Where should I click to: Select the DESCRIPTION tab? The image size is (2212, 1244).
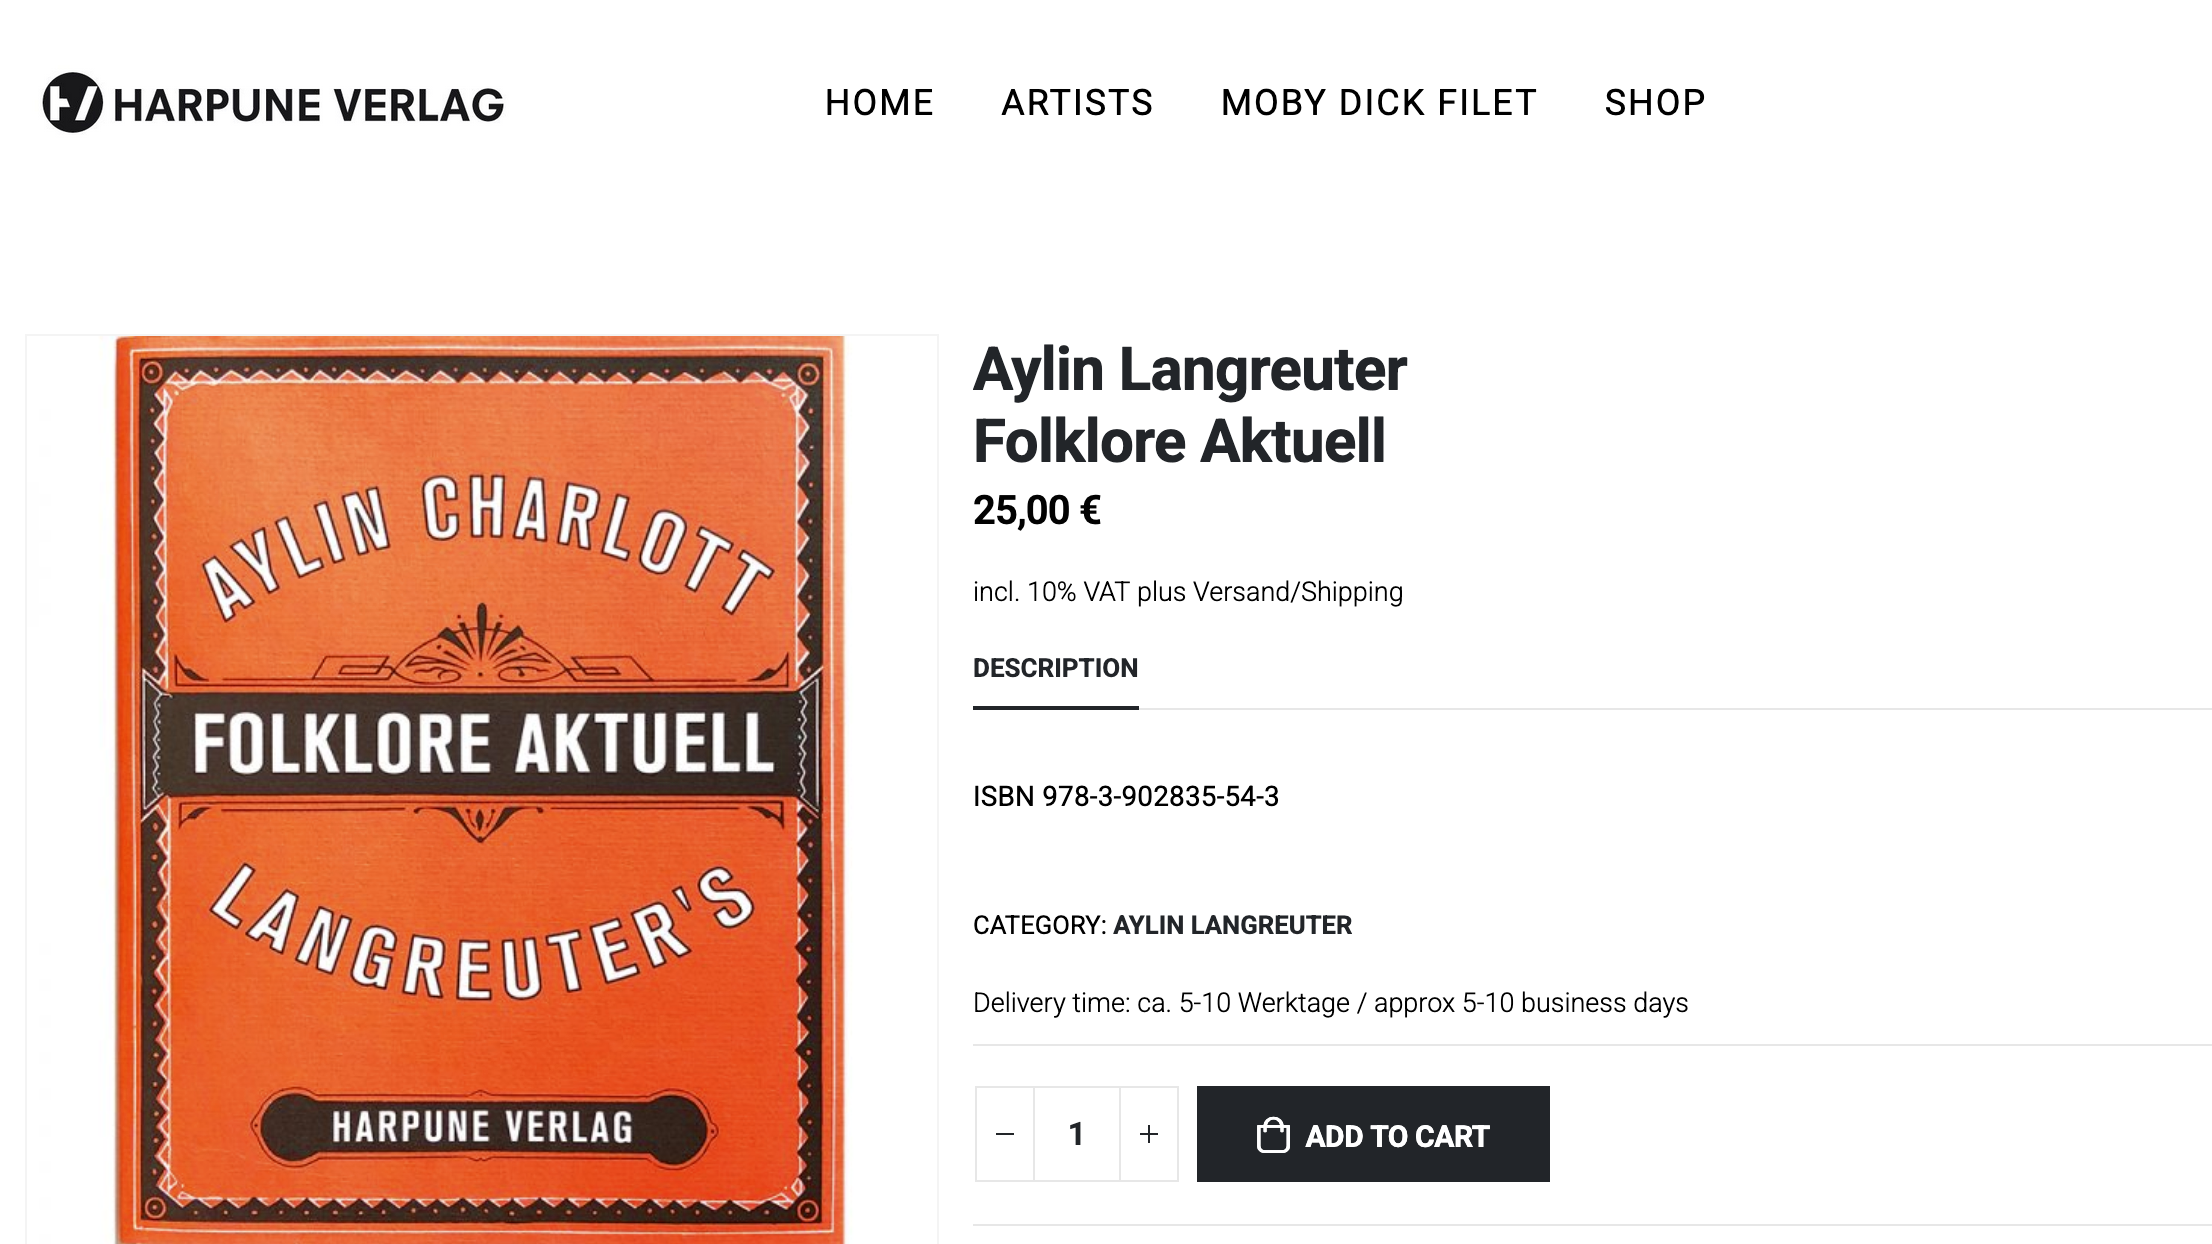click(x=1055, y=668)
